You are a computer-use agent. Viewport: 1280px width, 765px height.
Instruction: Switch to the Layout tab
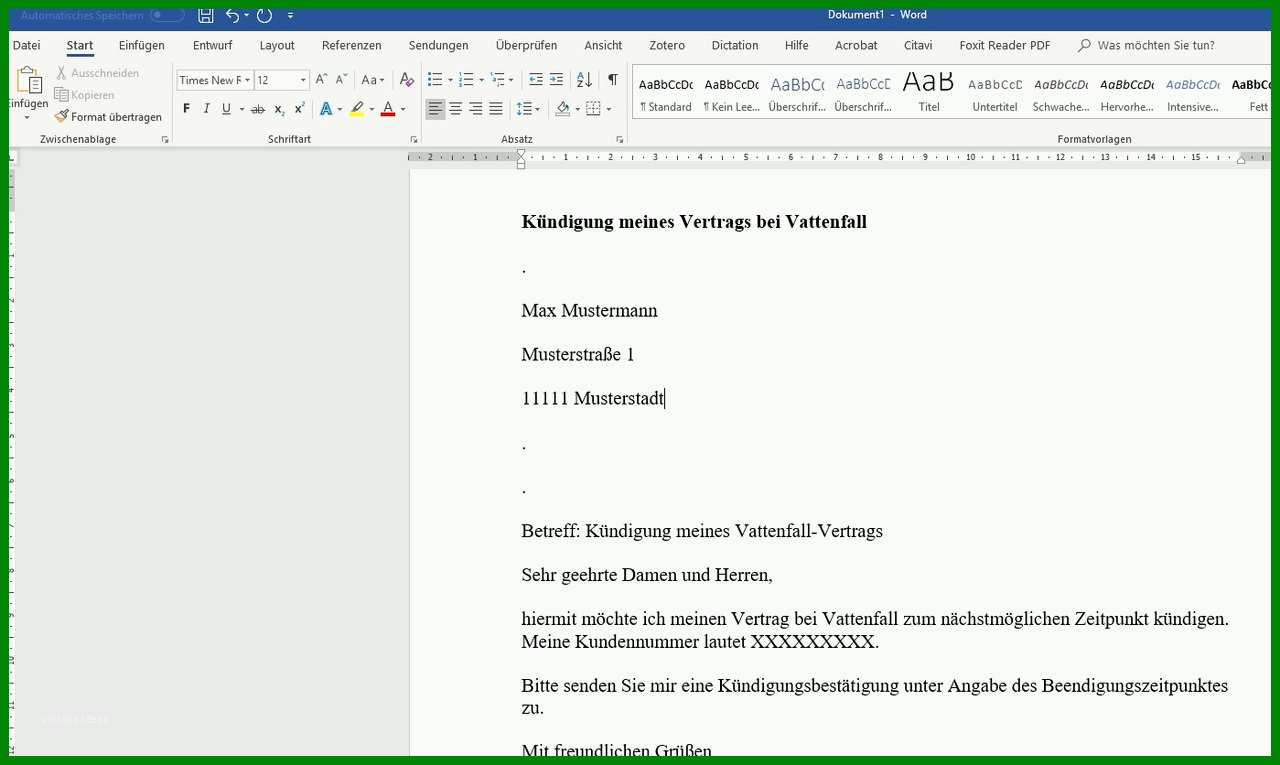277,45
